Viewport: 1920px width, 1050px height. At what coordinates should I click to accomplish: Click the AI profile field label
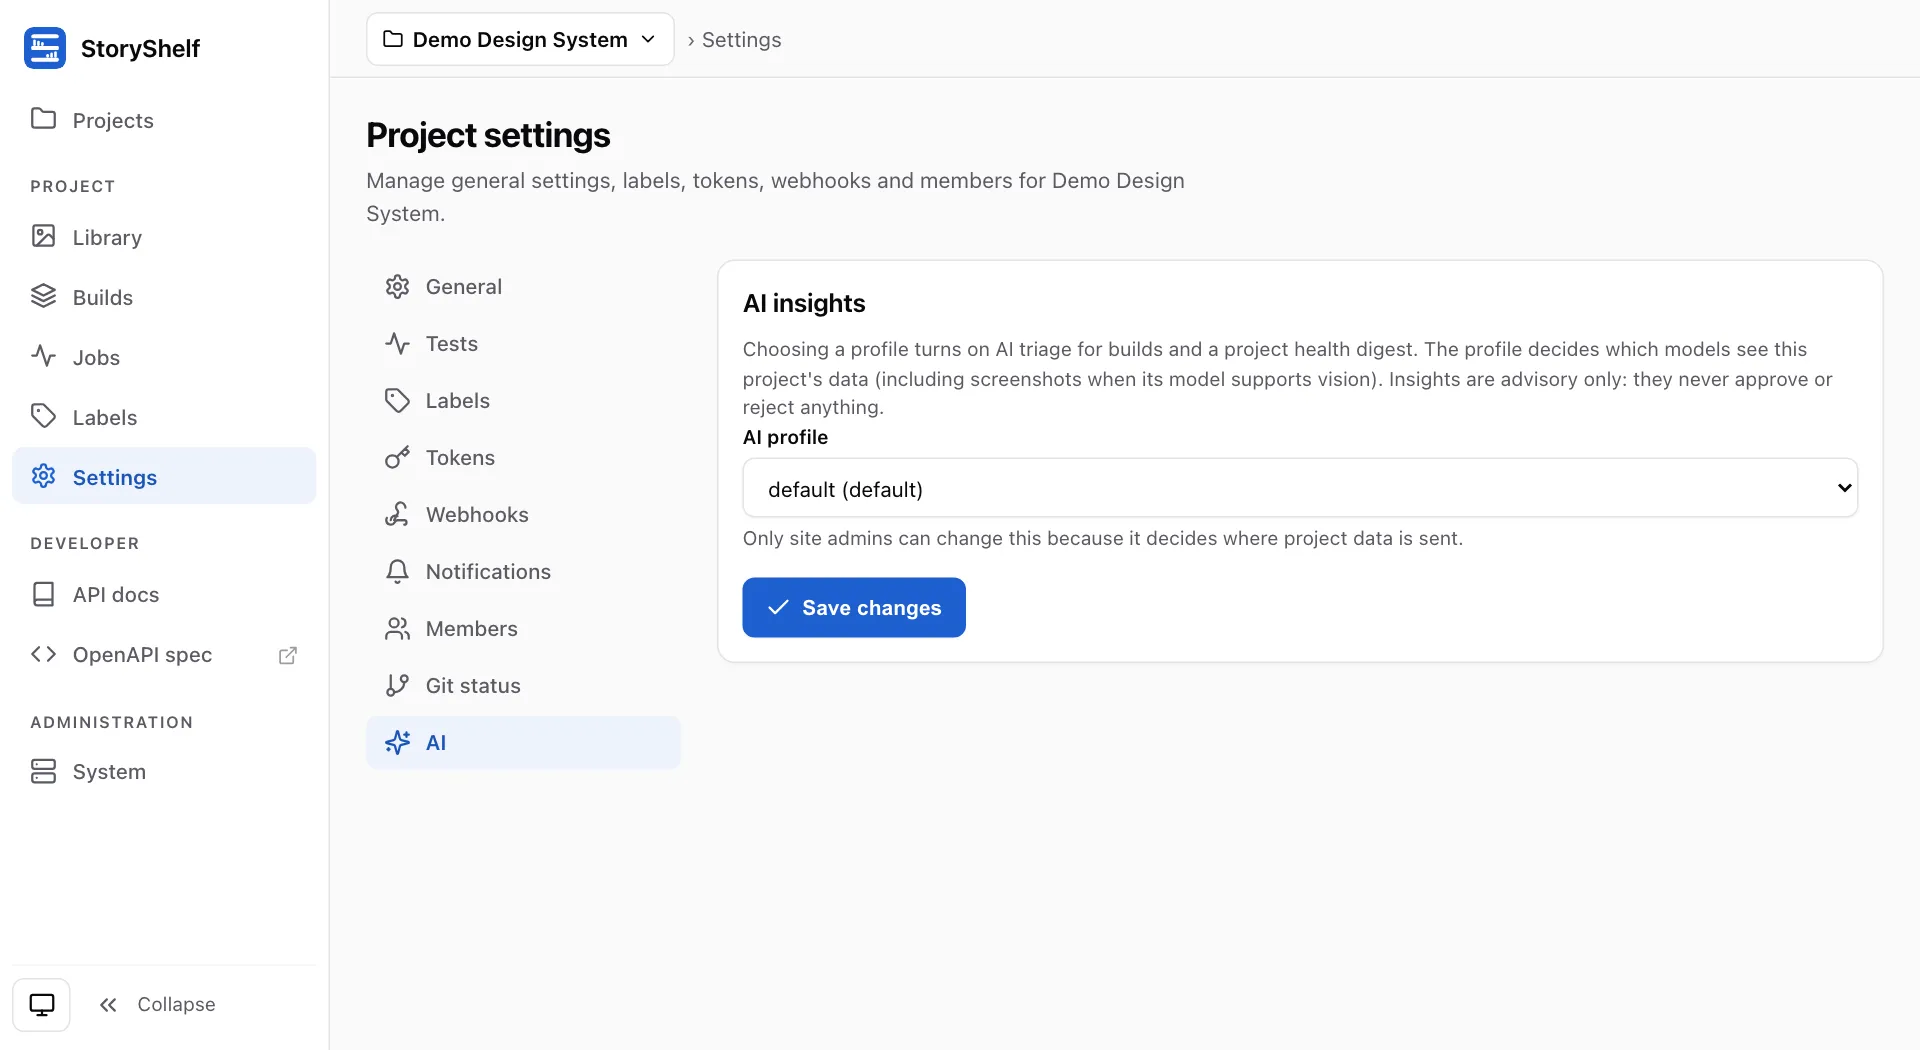(785, 437)
